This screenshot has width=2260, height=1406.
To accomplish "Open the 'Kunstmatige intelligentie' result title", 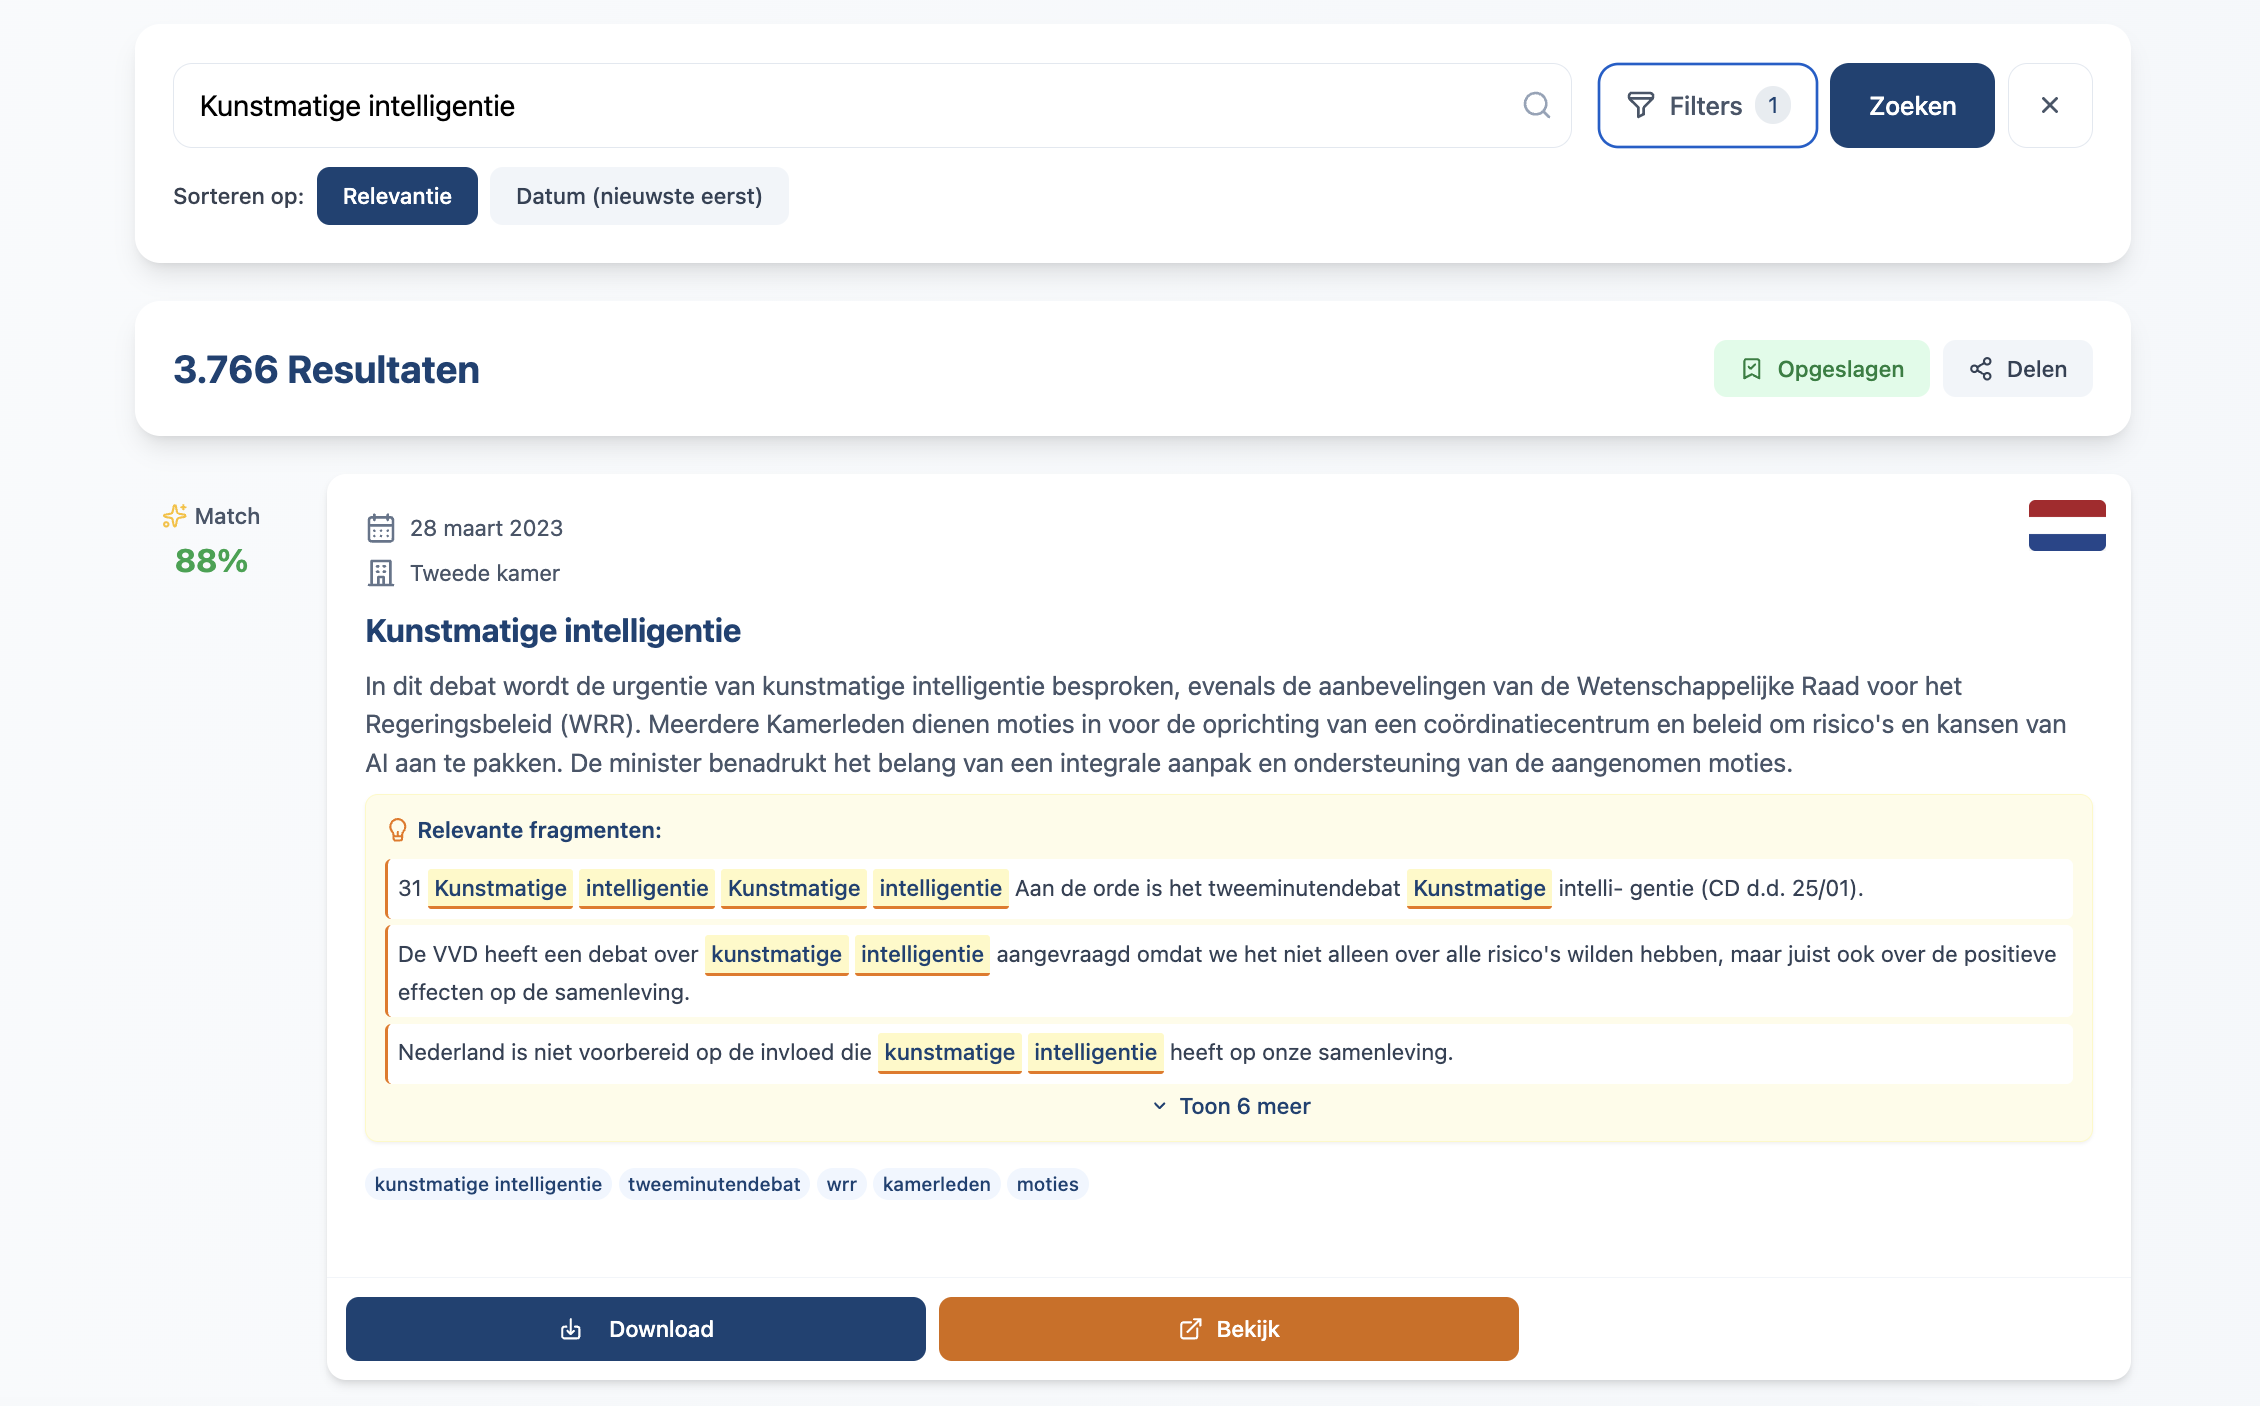I will pyautogui.click(x=552, y=631).
